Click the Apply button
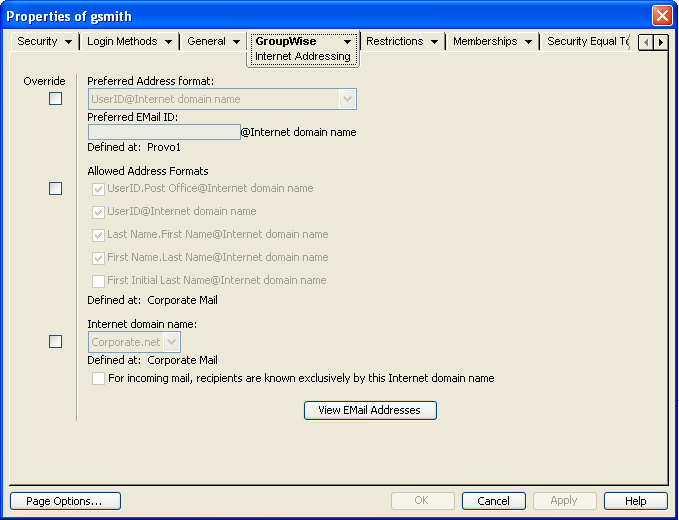679x520 pixels. tap(565, 501)
